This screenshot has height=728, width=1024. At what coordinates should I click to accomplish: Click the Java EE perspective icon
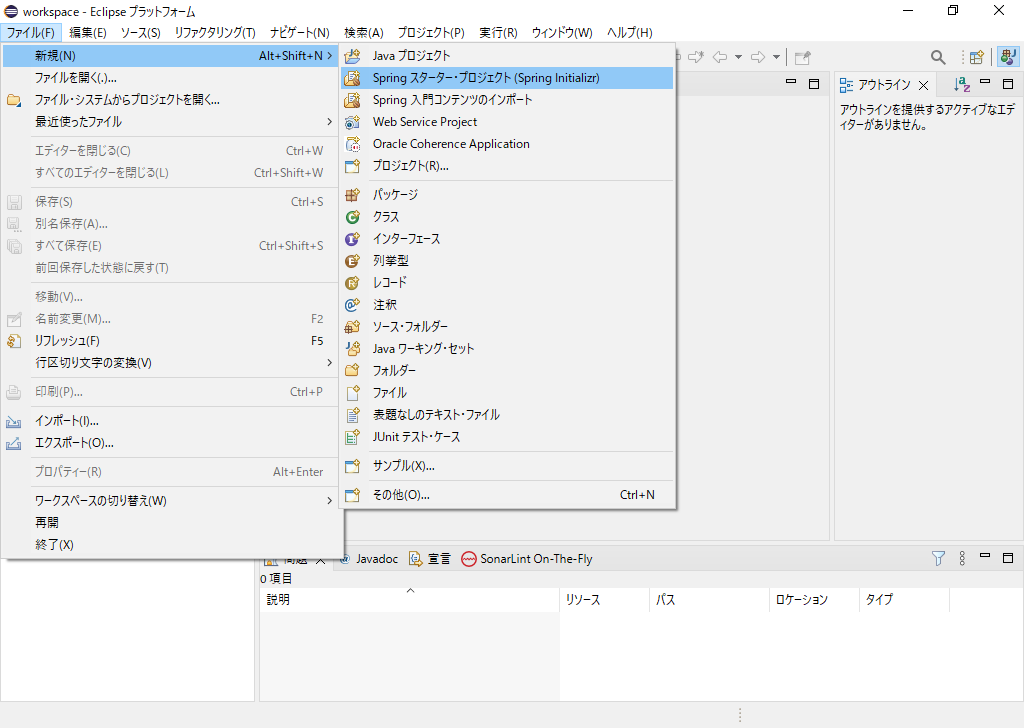(1008, 57)
